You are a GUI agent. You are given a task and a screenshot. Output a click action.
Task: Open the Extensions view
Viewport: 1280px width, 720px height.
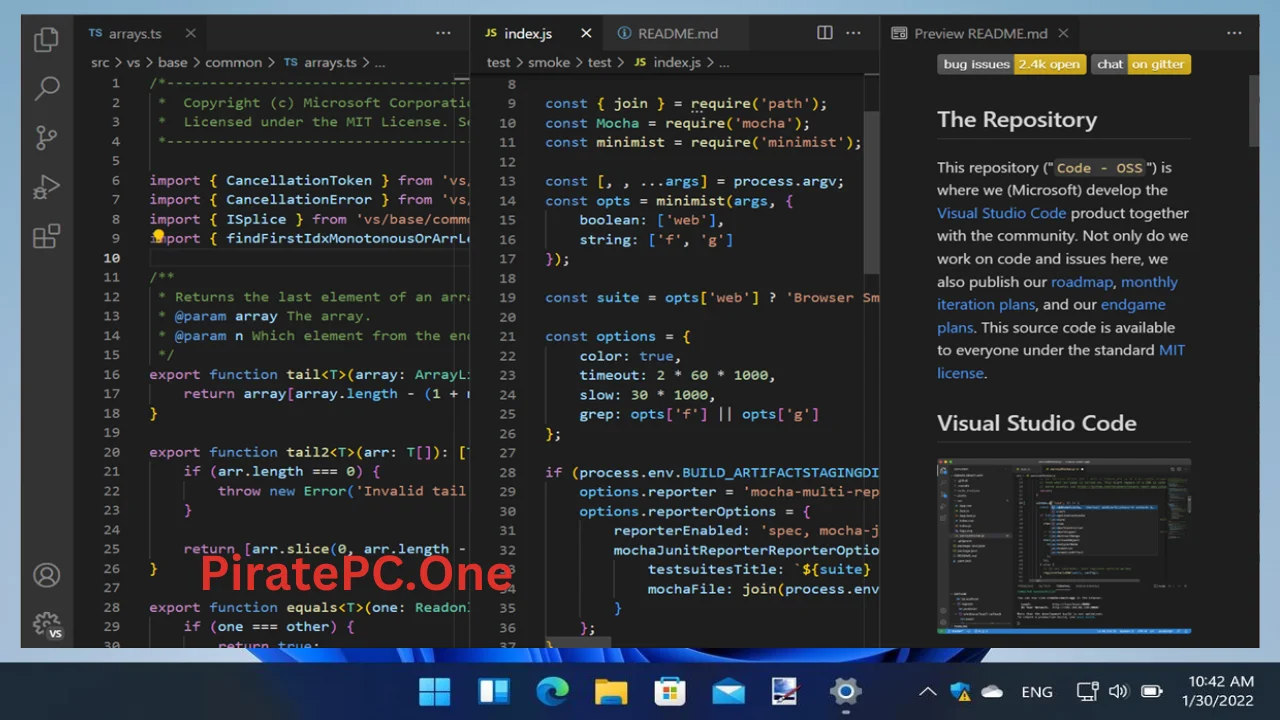point(46,237)
